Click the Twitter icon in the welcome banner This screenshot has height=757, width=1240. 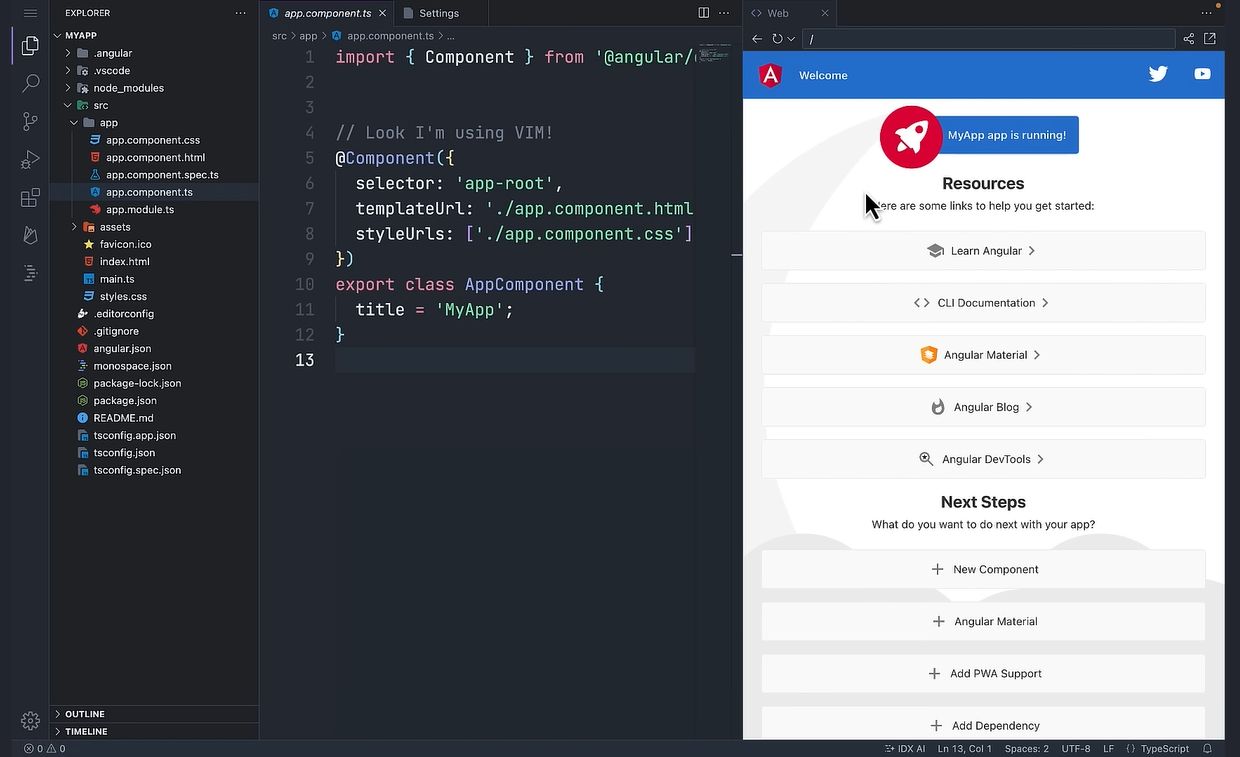click(x=1158, y=73)
